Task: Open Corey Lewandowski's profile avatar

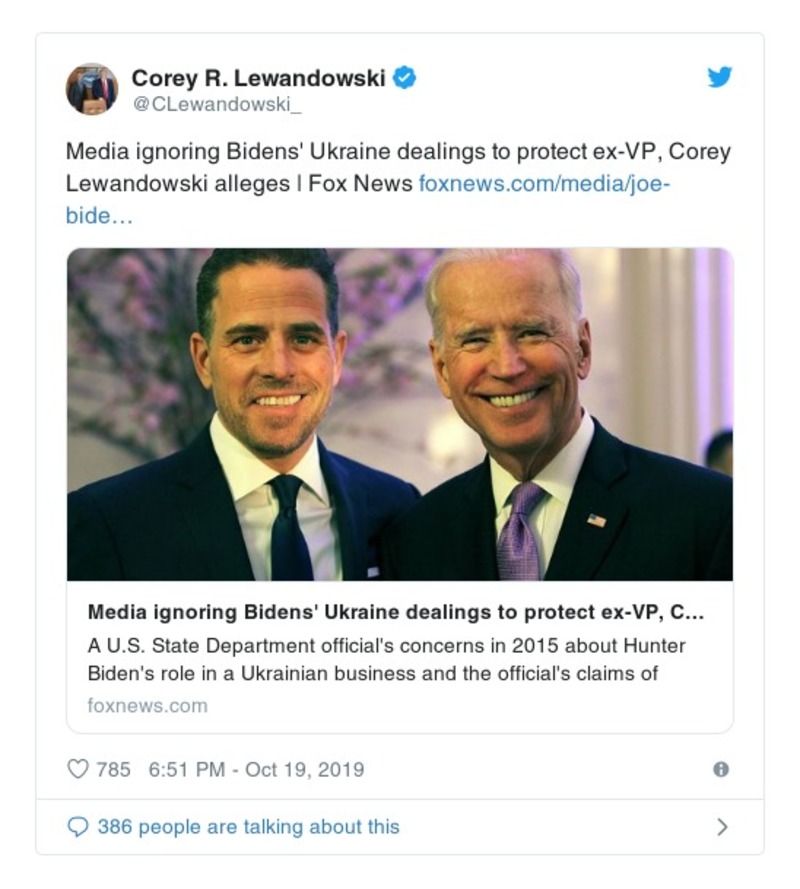Action: click(x=92, y=88)
